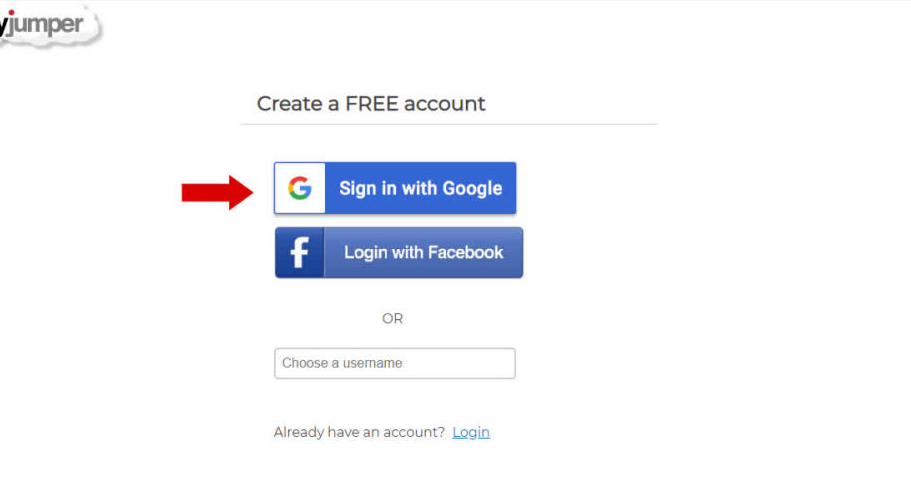911x486 pixels.
Task: Click the OR separator text
Action: 392,319
